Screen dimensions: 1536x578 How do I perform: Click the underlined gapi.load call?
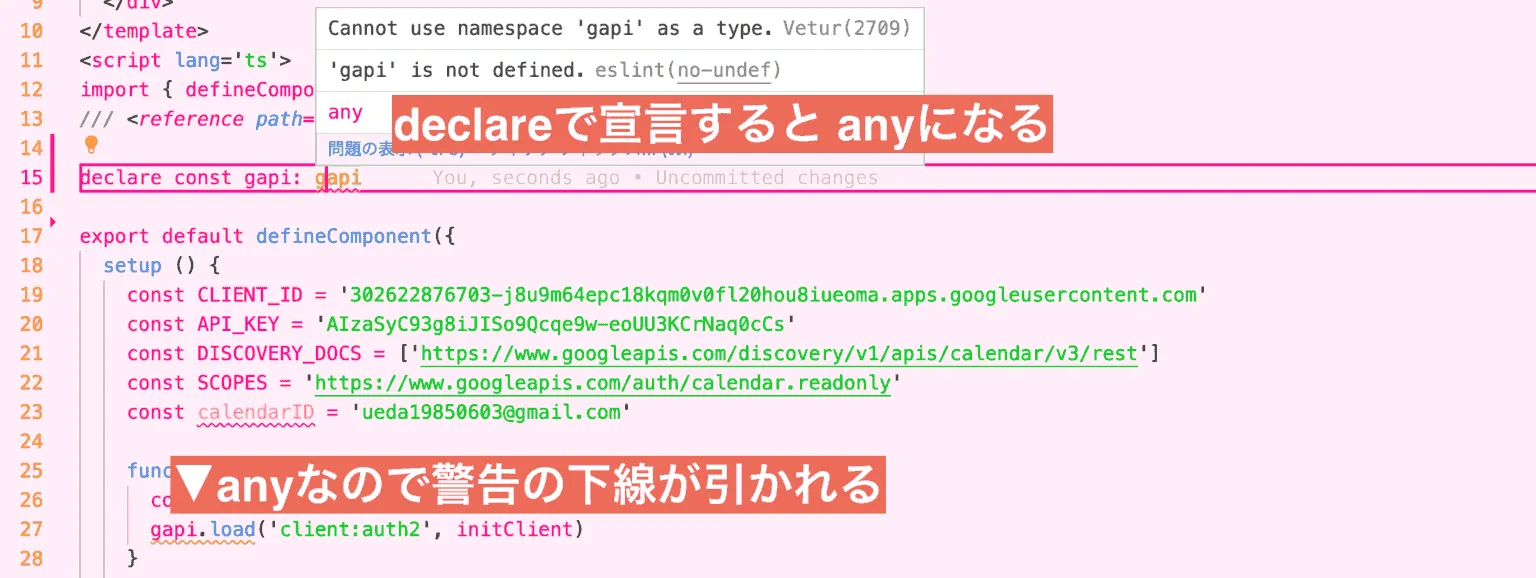[x=200, y=529]
